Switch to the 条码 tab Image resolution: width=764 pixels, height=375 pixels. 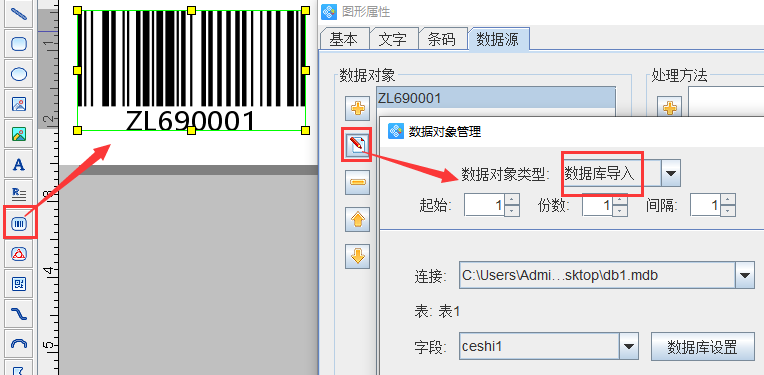[441, 39]
